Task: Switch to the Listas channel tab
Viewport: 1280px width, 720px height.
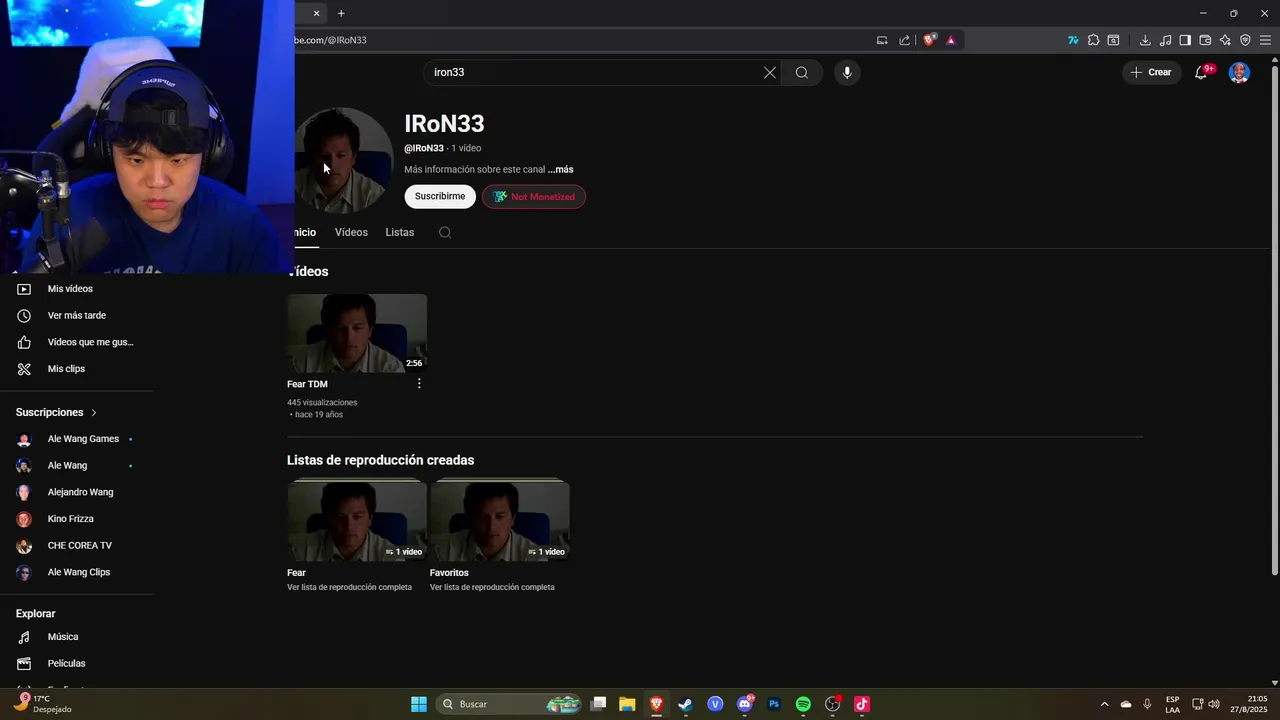Action: 400,232
